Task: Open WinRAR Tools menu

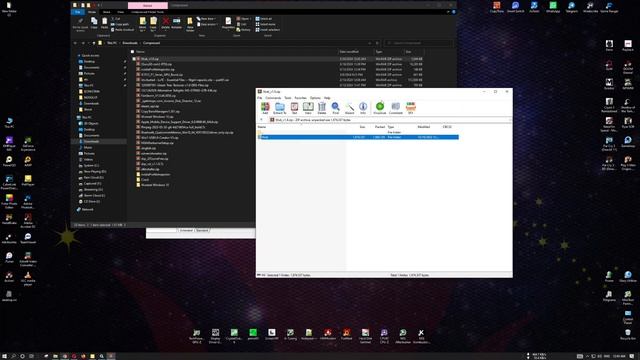Action: [x=288, y=98]
